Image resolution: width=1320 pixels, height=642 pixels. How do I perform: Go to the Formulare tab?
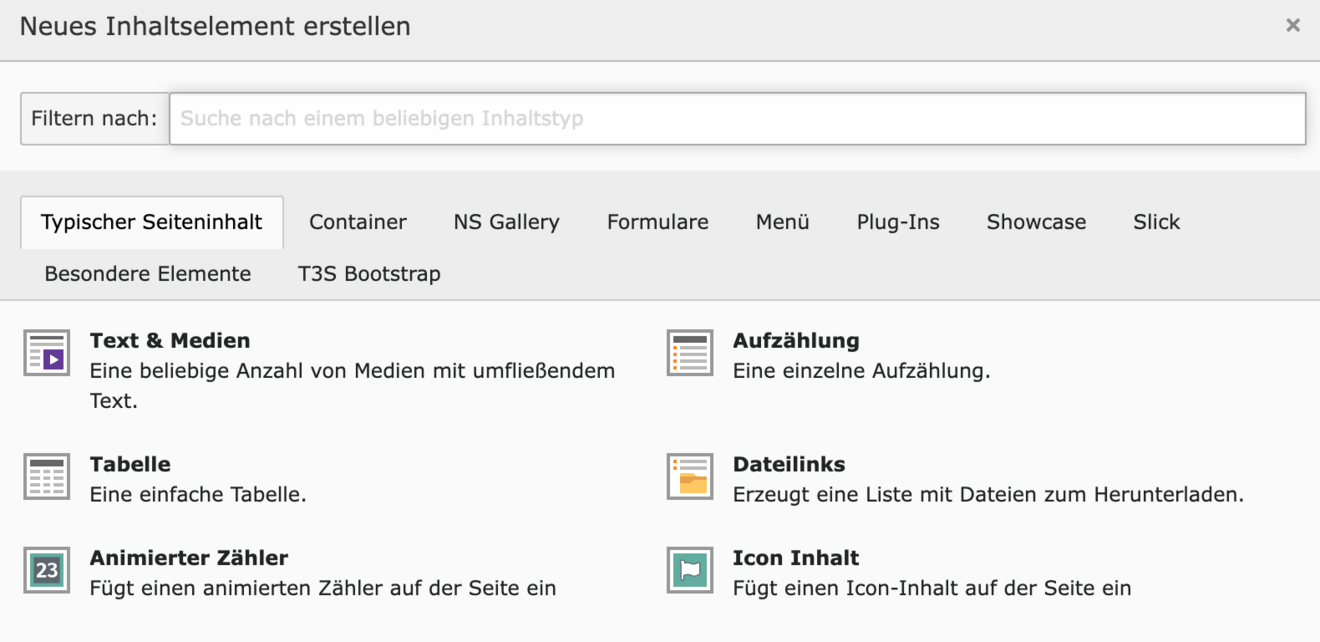657,222
